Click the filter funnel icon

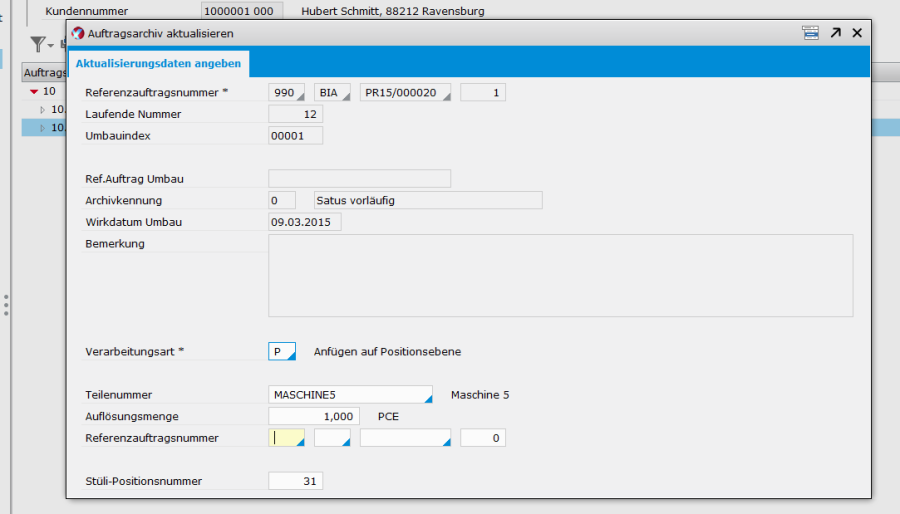(x=37, y=44)
